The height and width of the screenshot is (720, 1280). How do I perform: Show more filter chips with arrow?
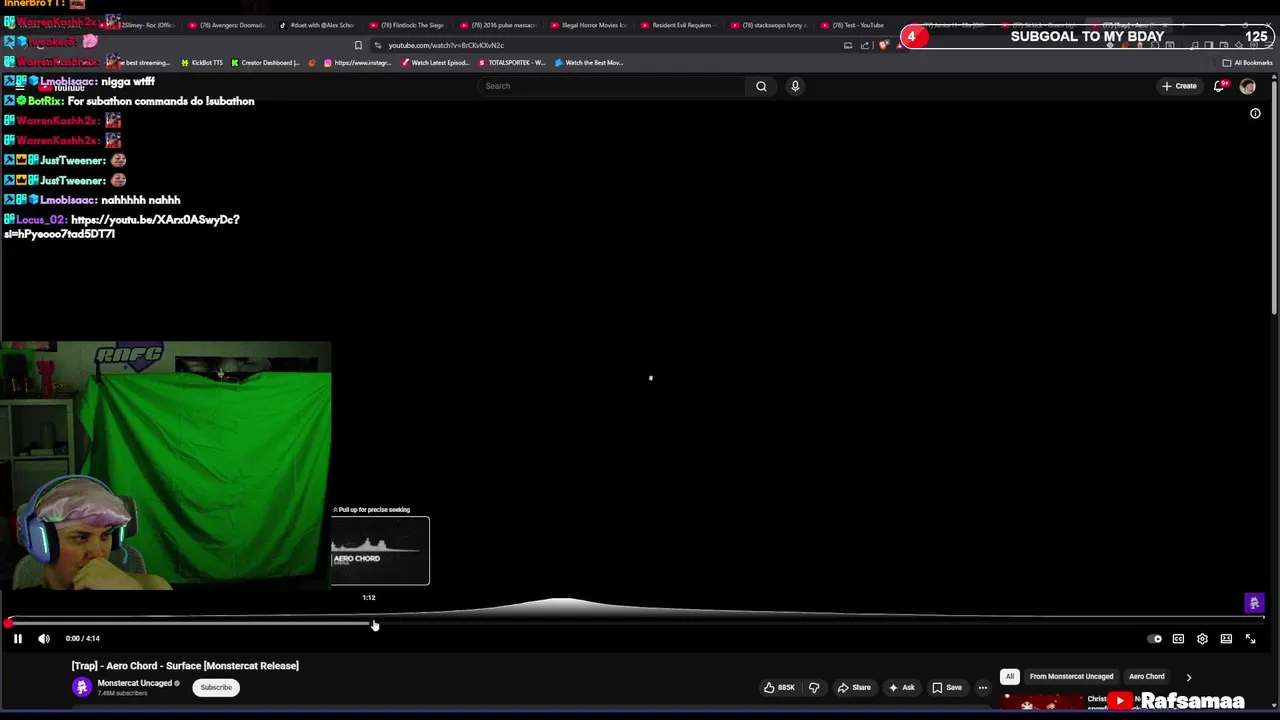pyautogui.click(x=1189, y=677)
